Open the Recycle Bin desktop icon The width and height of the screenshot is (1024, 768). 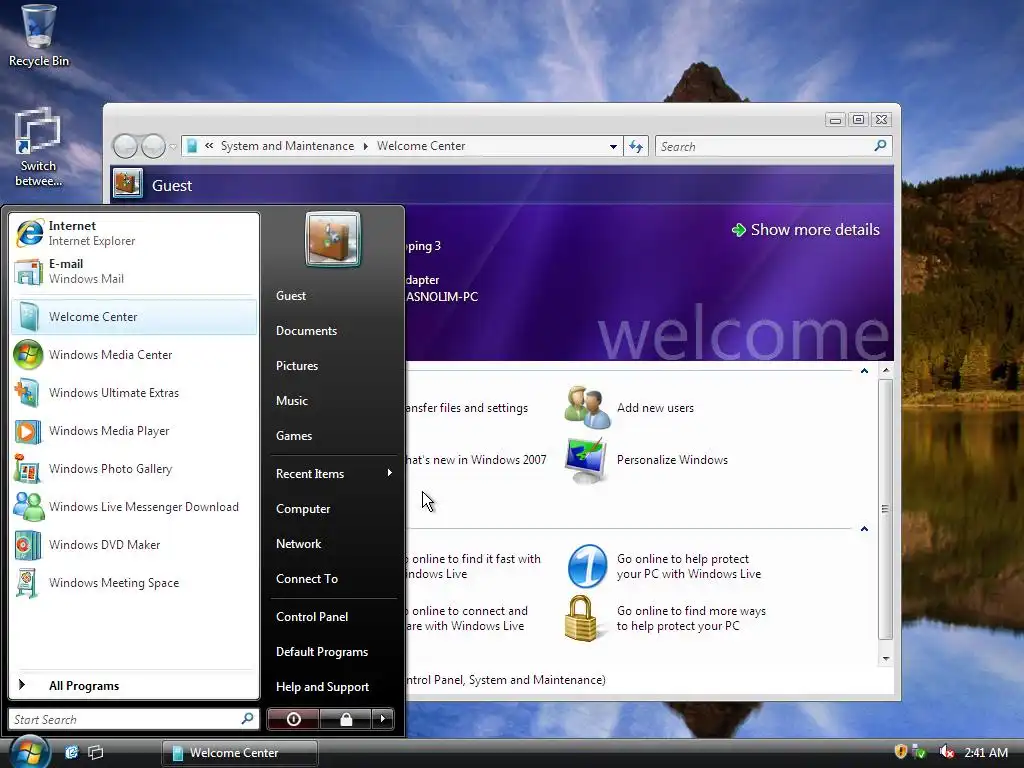pos(38,36)
